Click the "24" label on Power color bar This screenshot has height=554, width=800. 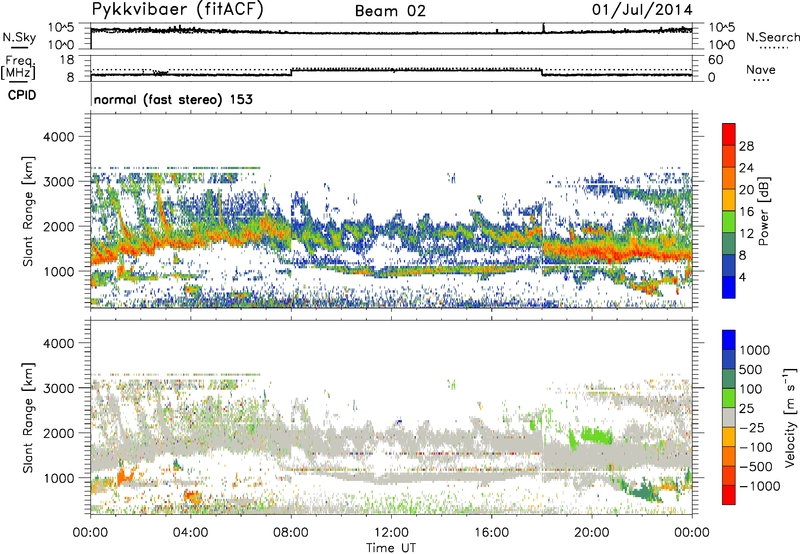pyautogui.click(x=746, y=168)
